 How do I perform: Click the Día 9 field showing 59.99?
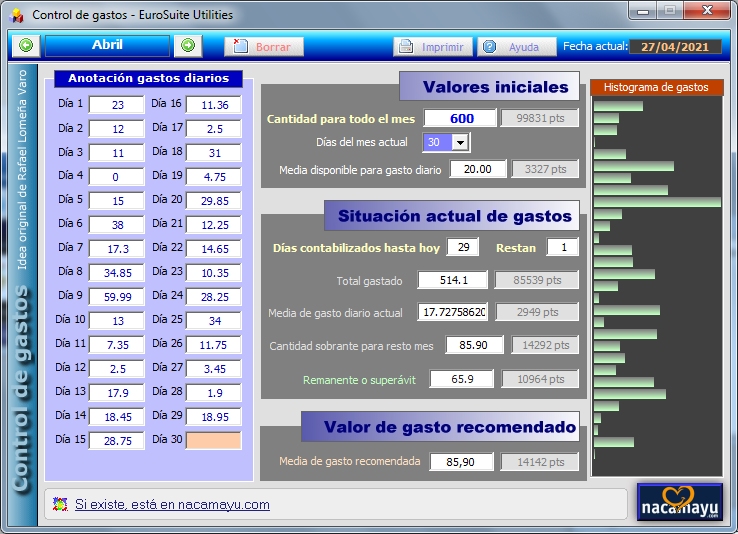[x=116, y=296]
